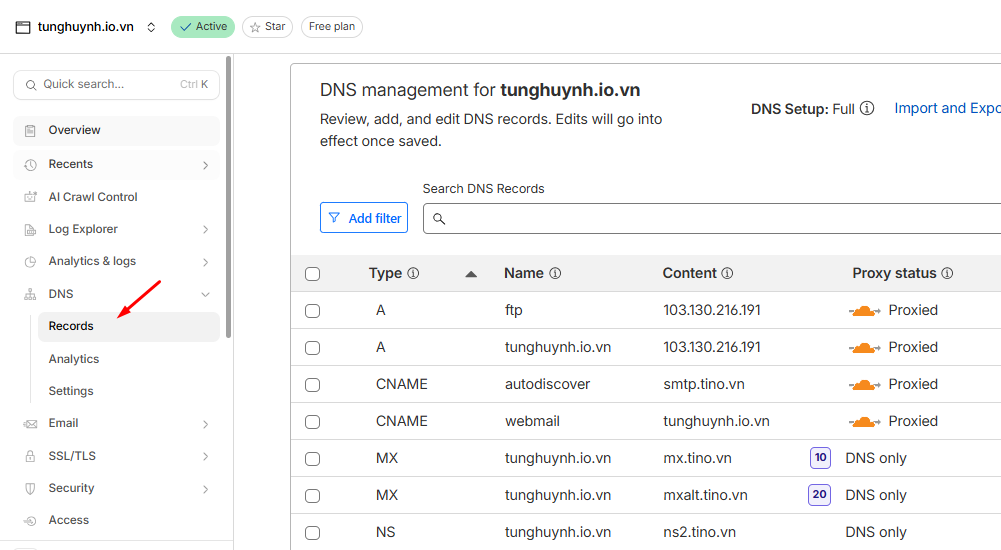The width and height of the screenshot is (1001, 550).
Task: Click the Free plan badge
Action: coord(332,27)
